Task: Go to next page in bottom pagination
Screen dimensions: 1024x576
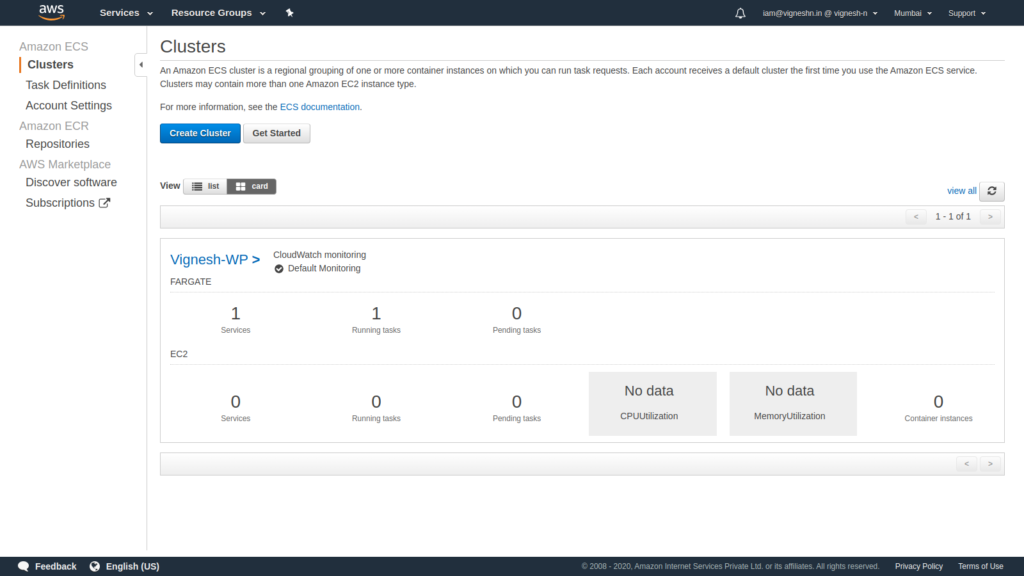Action: tap(990, 464)
